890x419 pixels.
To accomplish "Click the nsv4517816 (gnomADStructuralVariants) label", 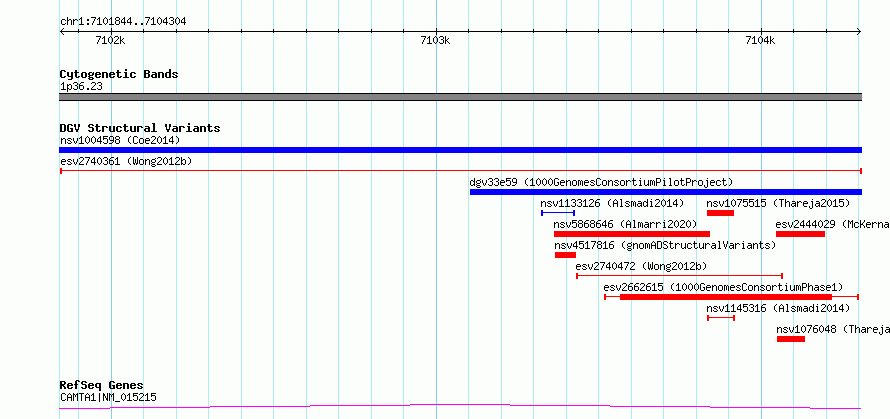I will pyautogui.click(x=665, y=245).
